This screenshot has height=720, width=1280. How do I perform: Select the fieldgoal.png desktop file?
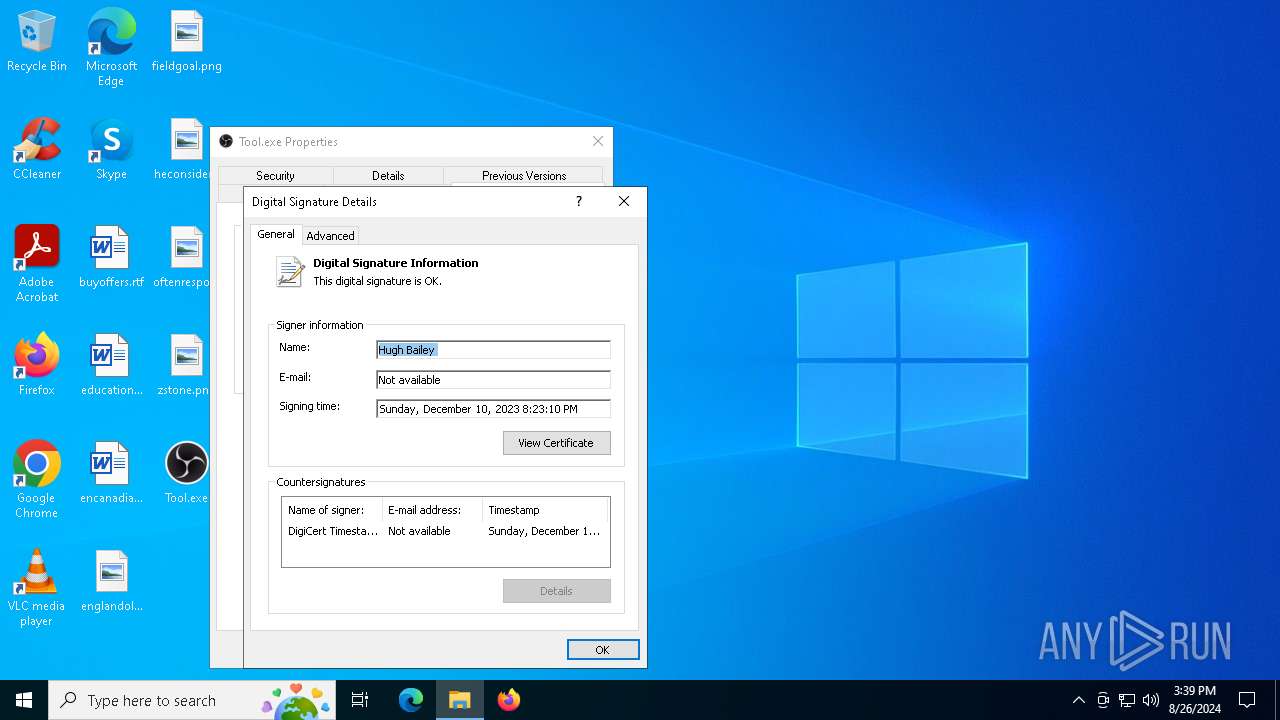click(x=187, y=42)
